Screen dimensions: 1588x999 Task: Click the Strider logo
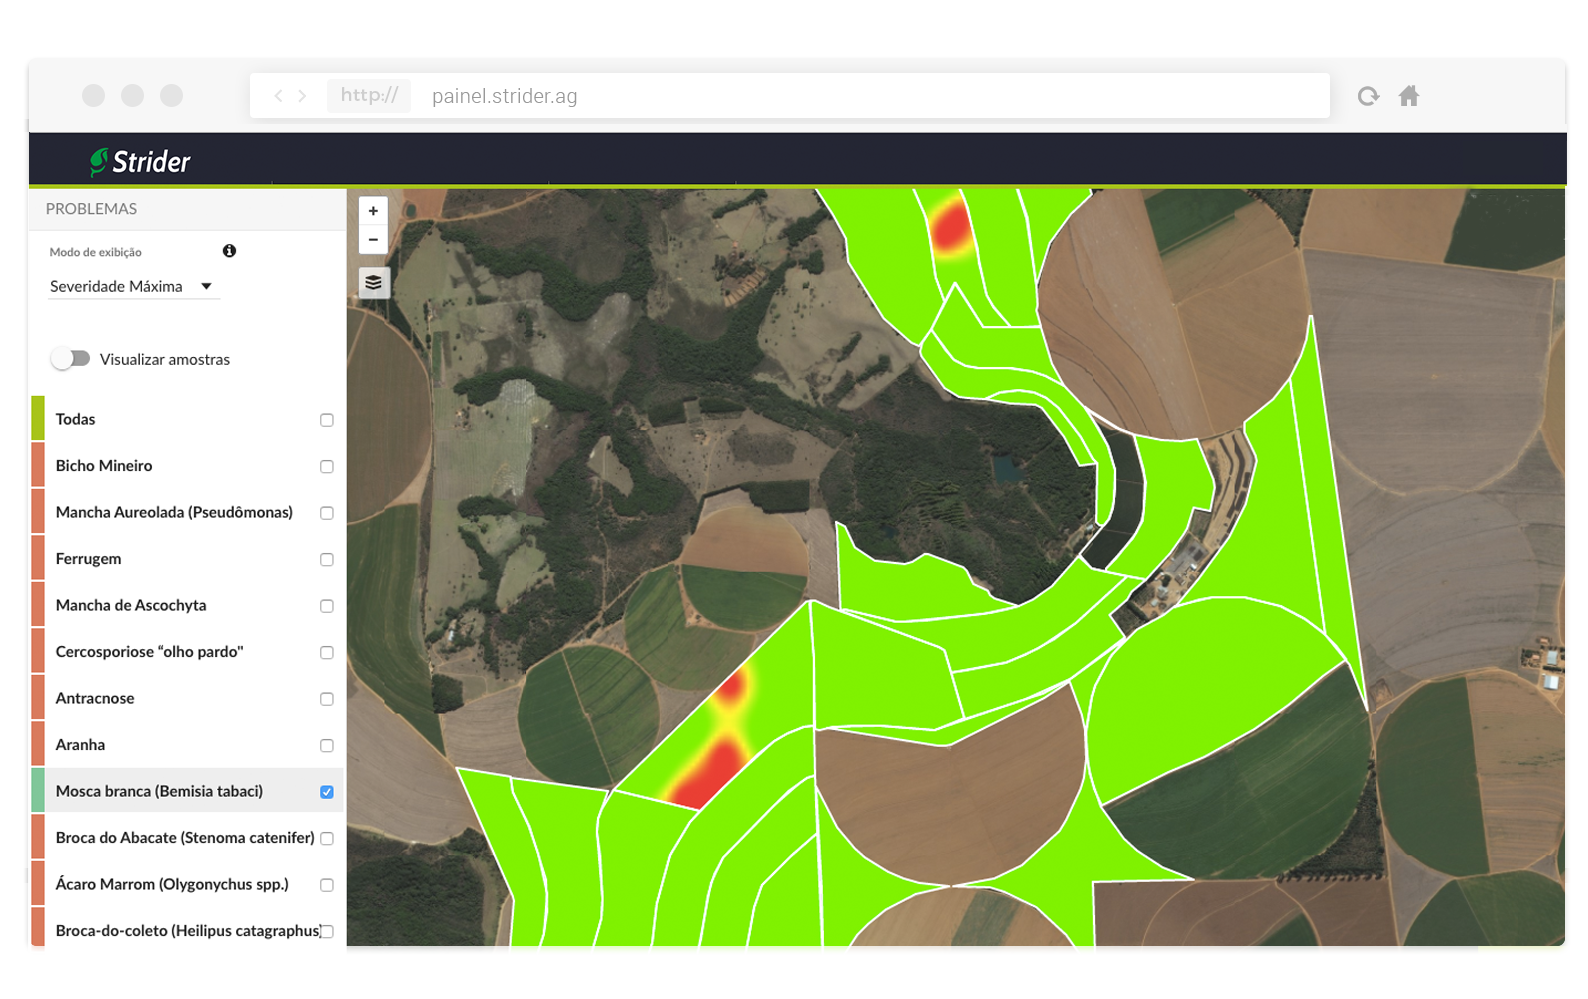[x=140, y=161]
